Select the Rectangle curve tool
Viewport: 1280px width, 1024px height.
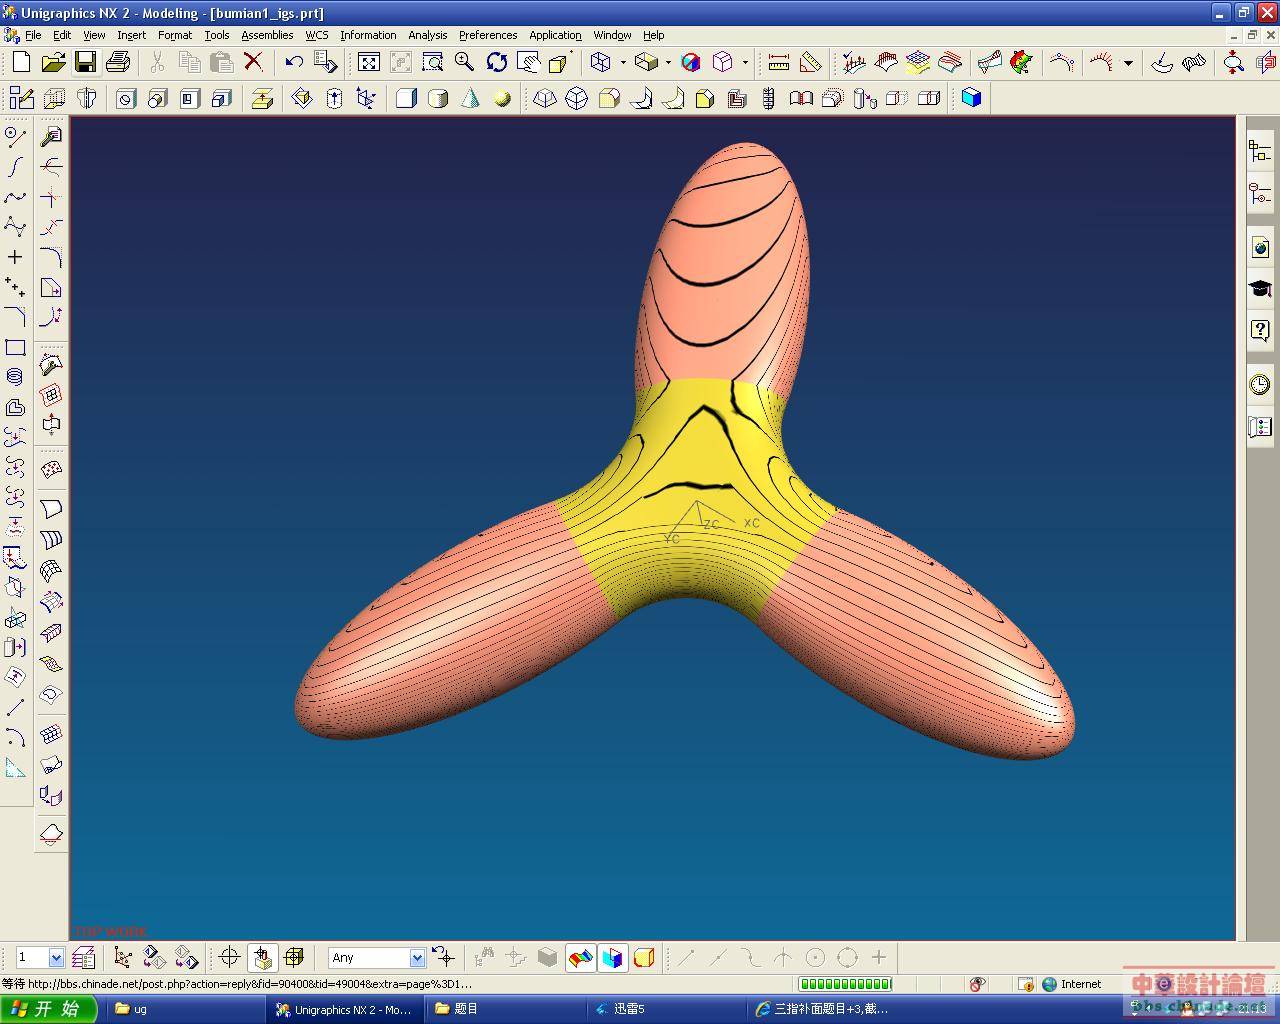click(x=15, y=348)
